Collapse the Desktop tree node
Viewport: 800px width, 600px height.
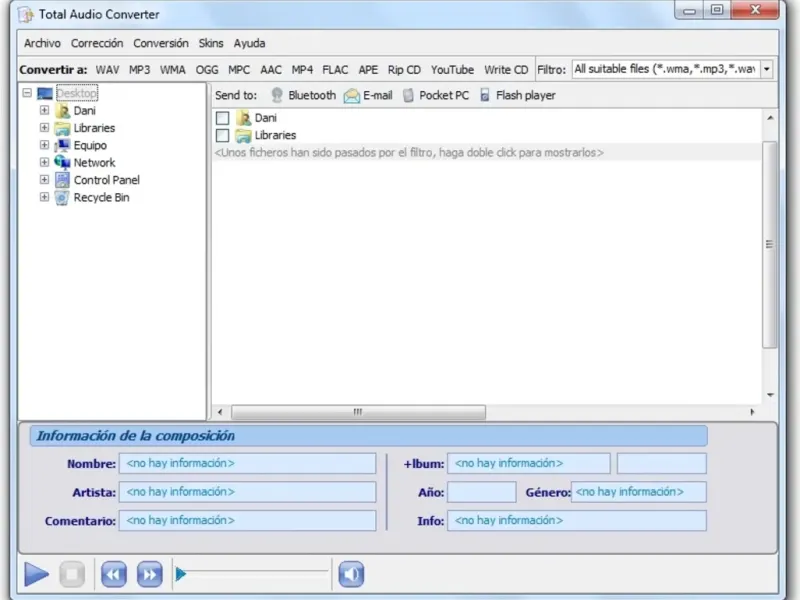pyautogui.click(x=27, y=93)
